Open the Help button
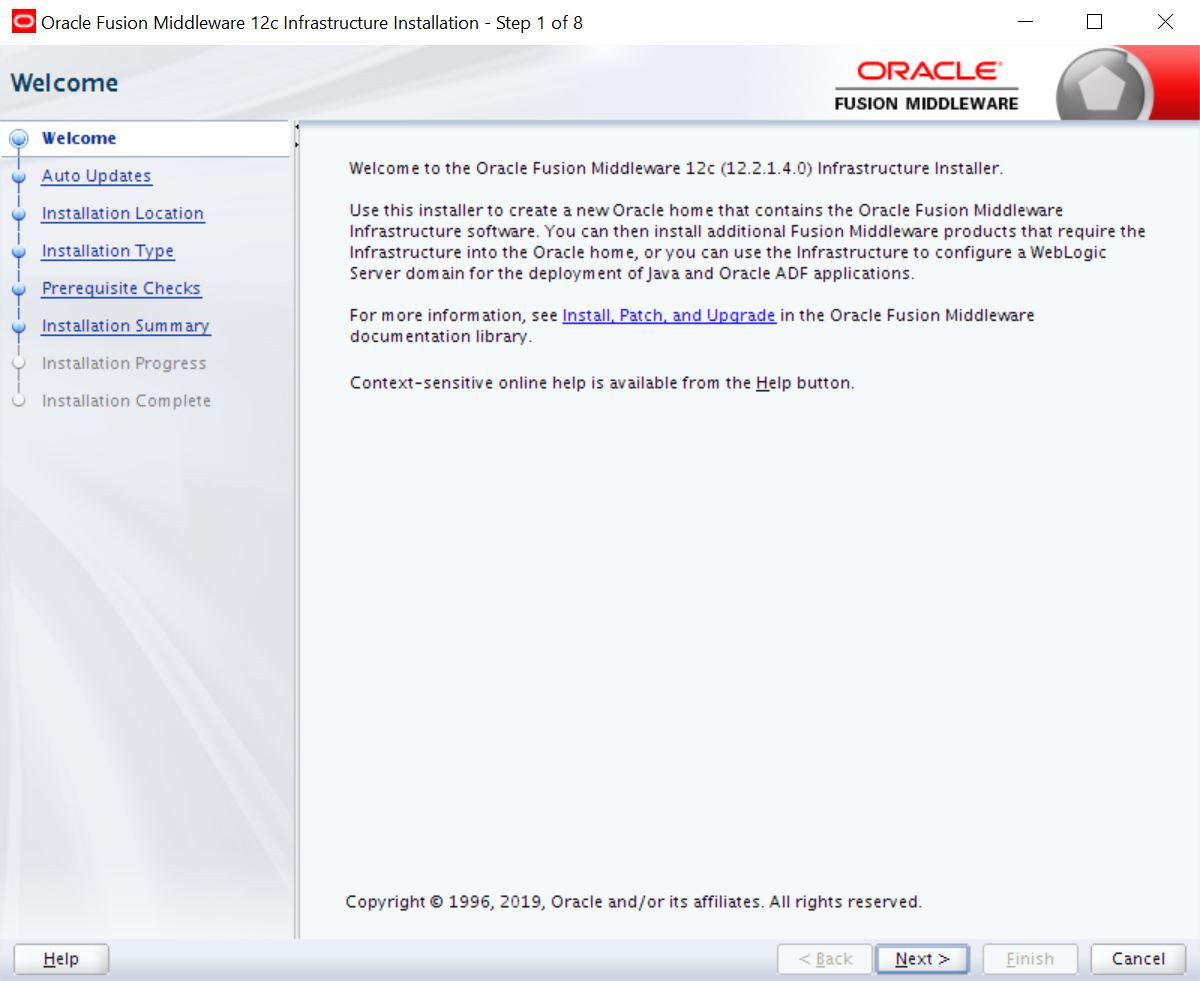1200x981 pixels. point(61,959)
